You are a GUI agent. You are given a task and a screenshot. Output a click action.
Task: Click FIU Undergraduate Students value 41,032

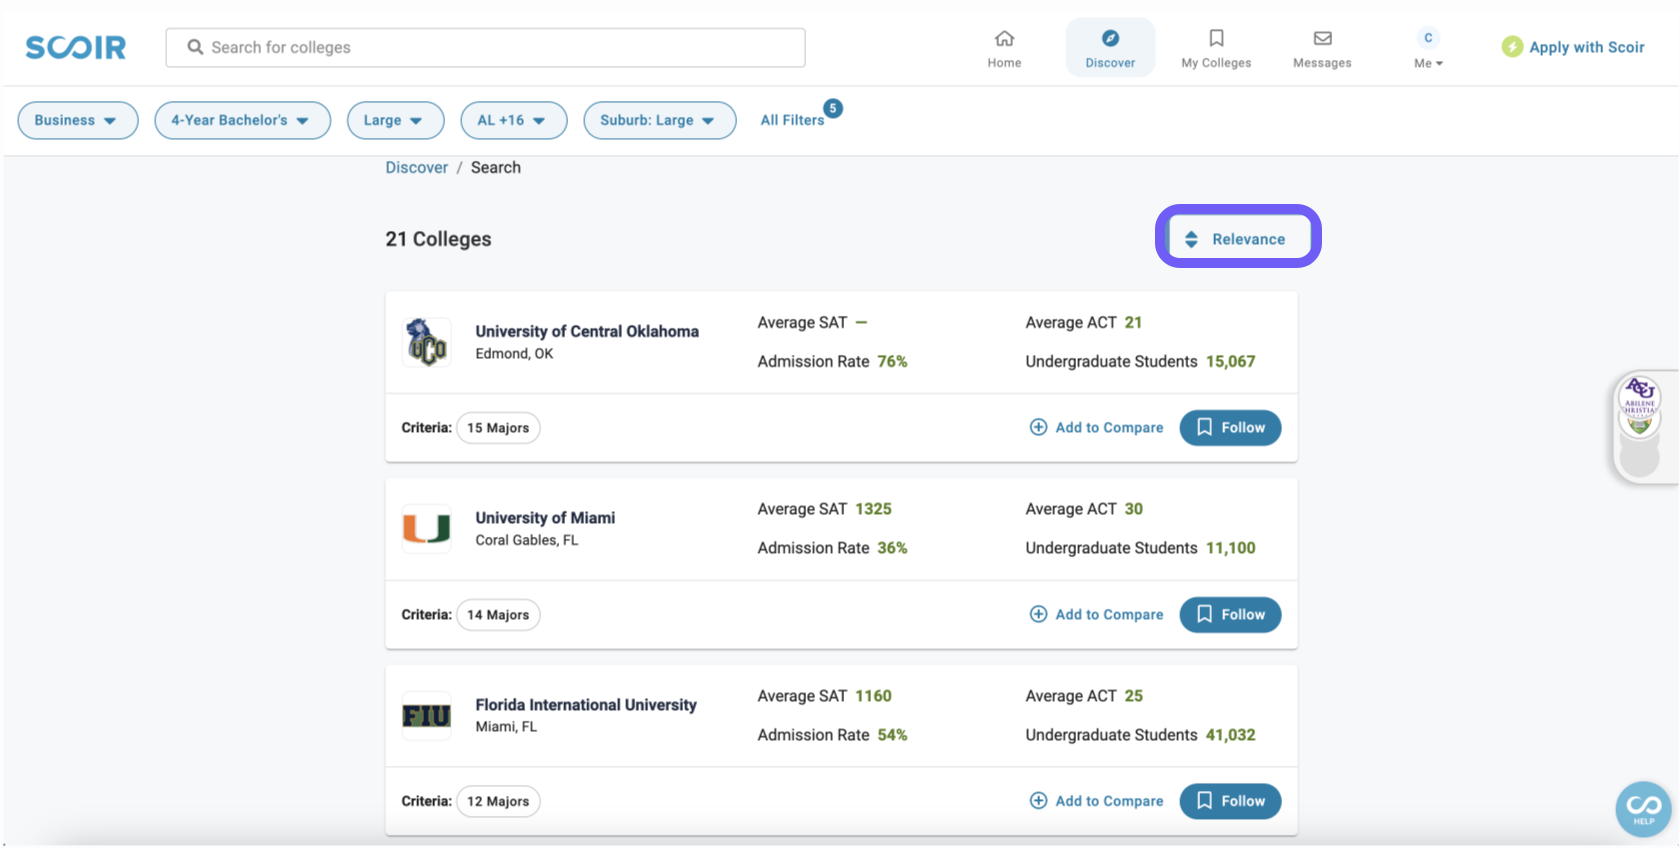click(1230, 734)
